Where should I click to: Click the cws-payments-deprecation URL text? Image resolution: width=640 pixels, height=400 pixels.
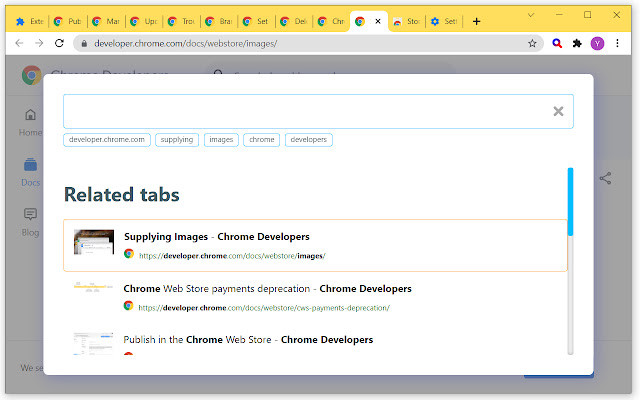click(264, 308)
